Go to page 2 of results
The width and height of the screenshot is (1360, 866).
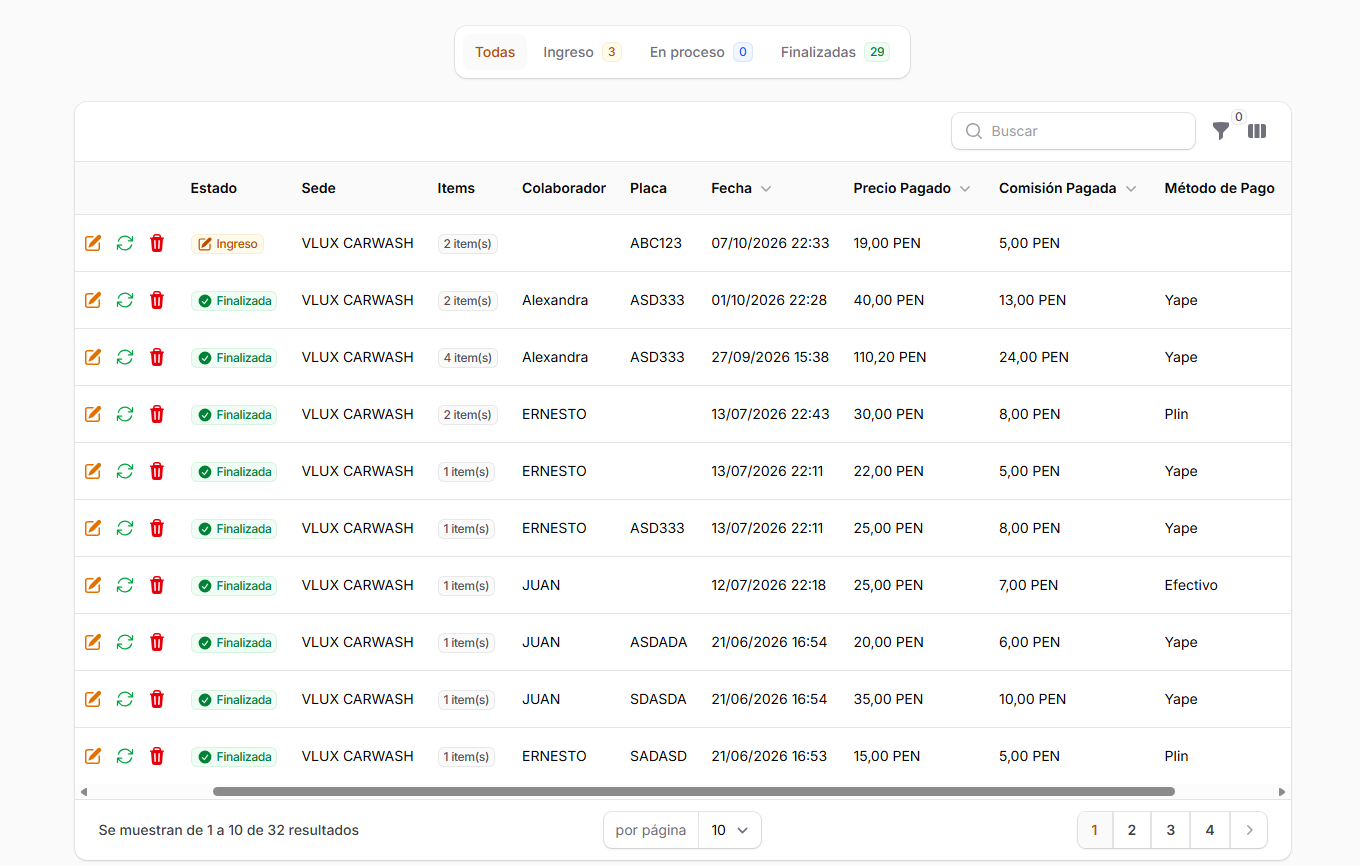point(1132,830)
